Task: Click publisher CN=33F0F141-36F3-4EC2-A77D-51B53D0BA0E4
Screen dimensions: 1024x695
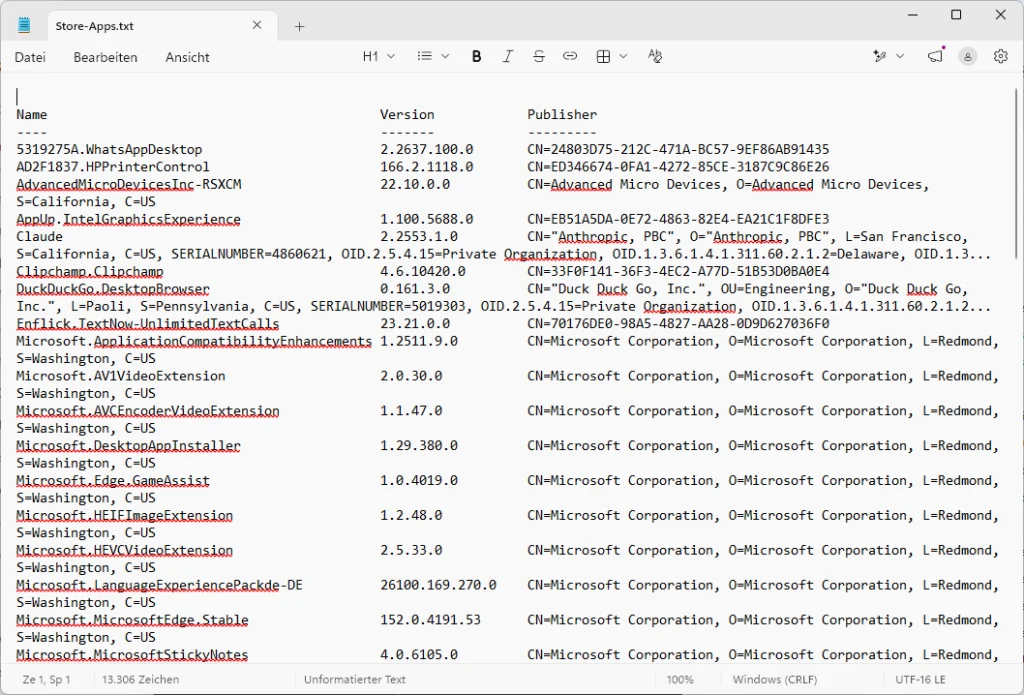Action: coord(678,271)
